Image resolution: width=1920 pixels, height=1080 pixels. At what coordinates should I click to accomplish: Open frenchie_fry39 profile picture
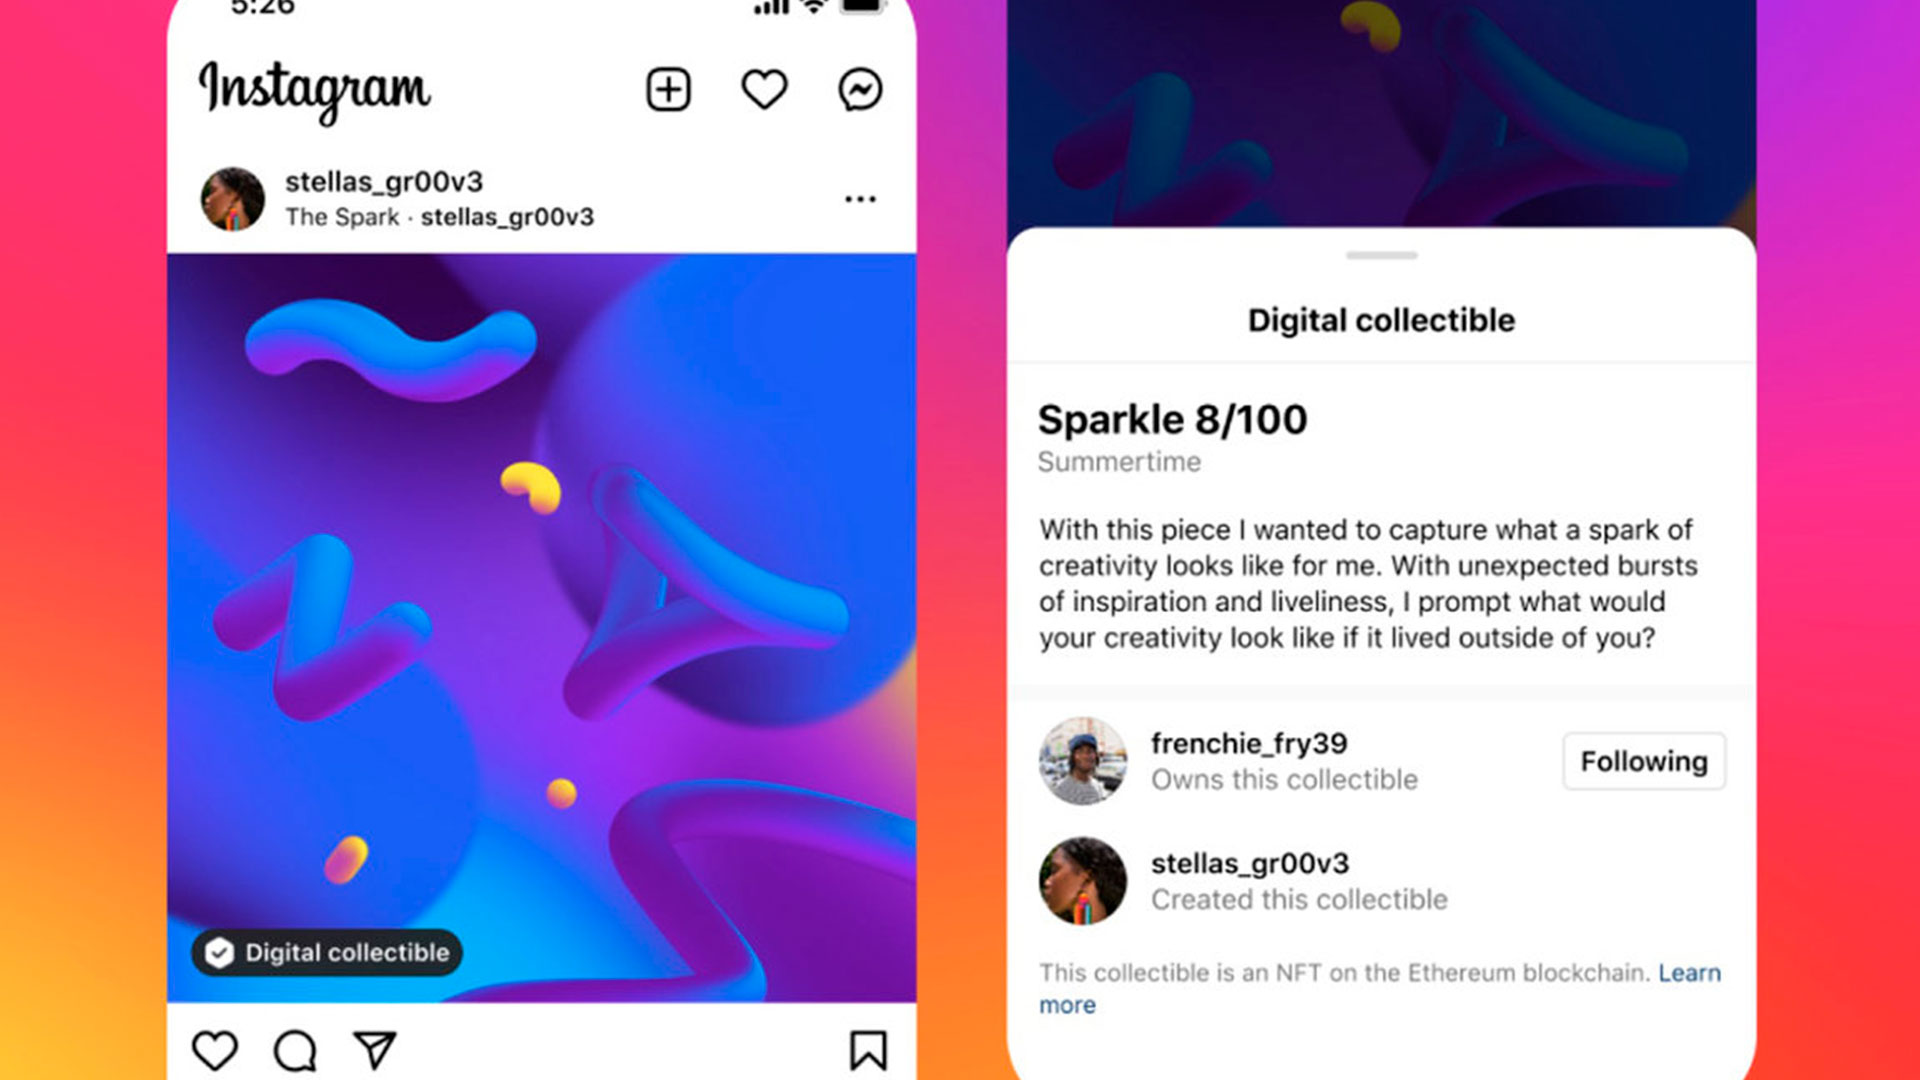(1083, 761)
